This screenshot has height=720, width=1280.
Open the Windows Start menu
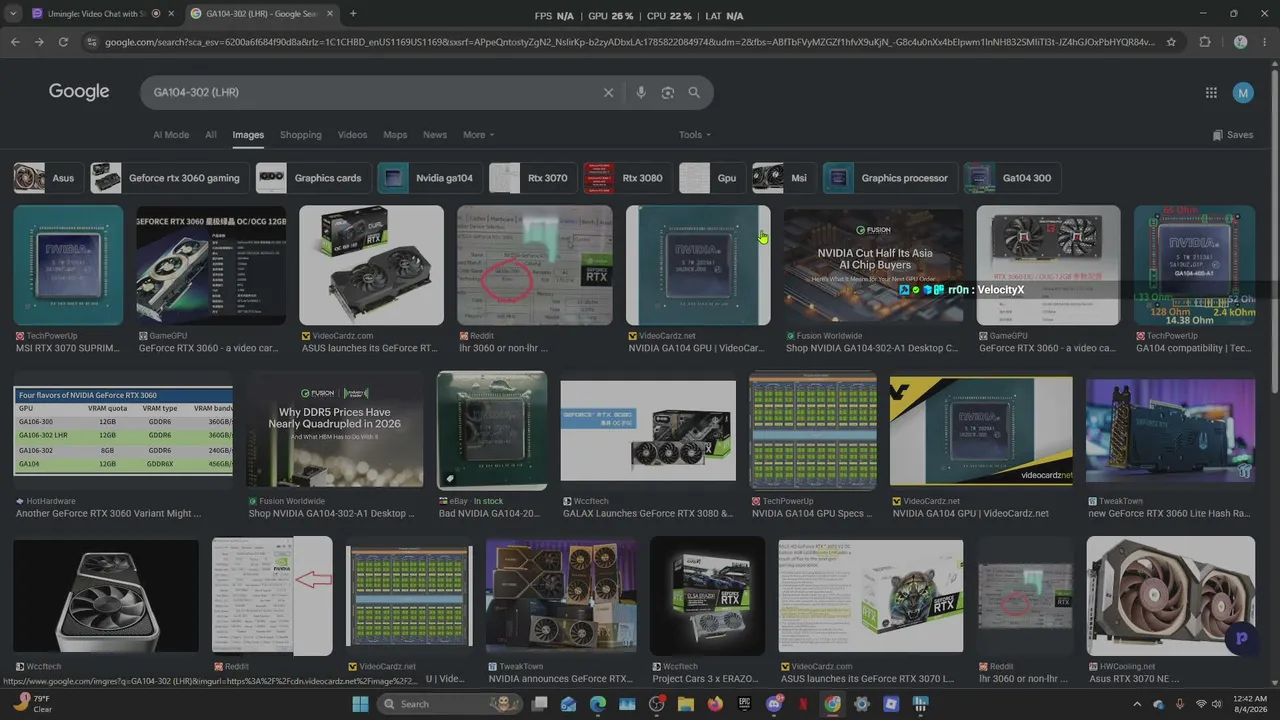coord(361,704)
